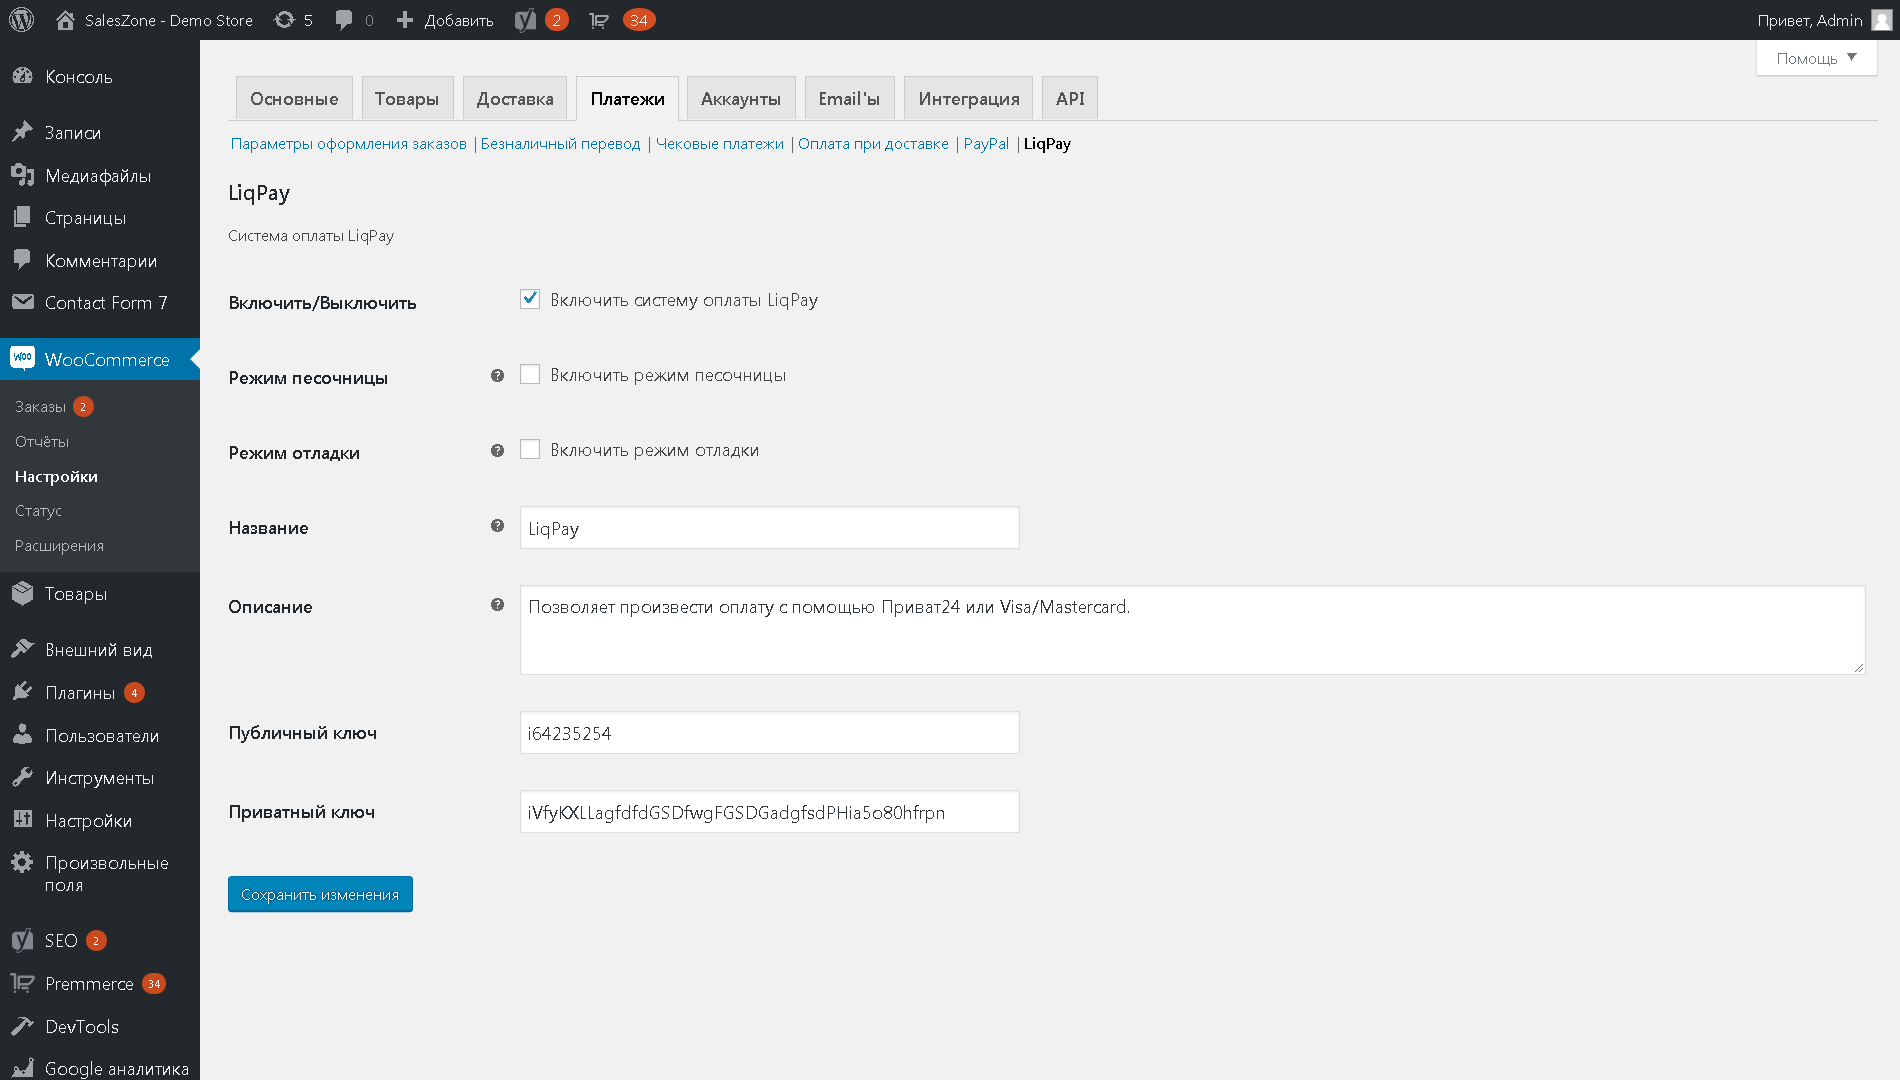Viewport: 1900px width, 1080px height.
Task: Select the Платежи tab
Action: tap(627, 99)
